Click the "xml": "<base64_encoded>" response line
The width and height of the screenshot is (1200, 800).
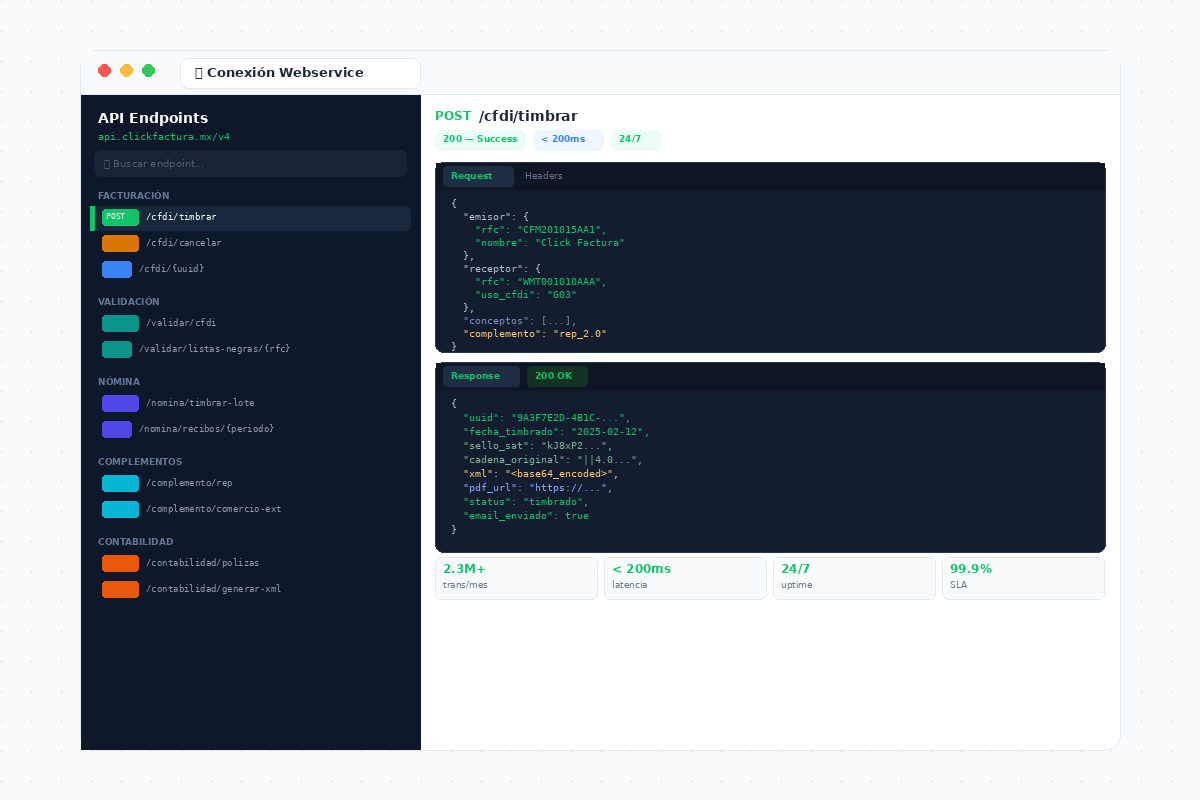pos(541,474)
